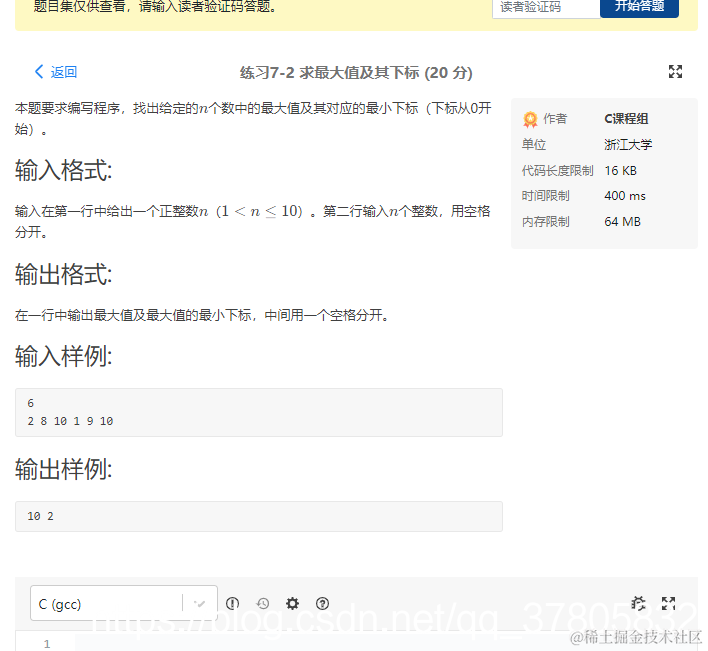Image resolution: width=708 pixels, height=651 pixels.
Task: Click the 时间限制 label
Action: 545,196
